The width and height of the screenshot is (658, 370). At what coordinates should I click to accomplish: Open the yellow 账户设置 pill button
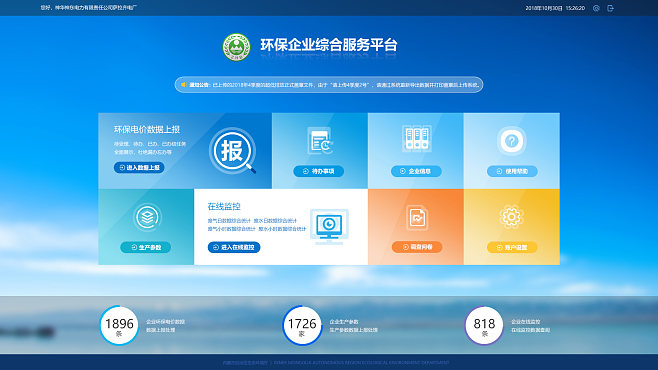tap(512, 248)
